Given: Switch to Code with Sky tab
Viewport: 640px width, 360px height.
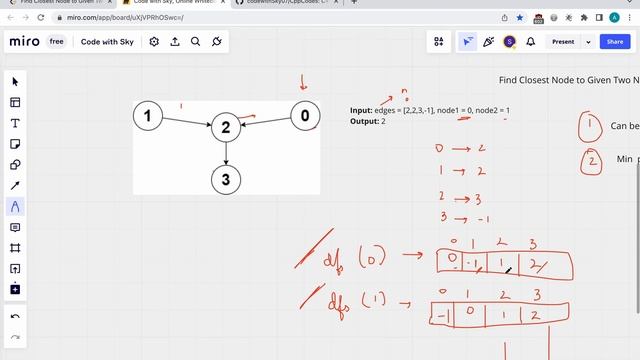Looking at the screenshot, I should 173,2.
